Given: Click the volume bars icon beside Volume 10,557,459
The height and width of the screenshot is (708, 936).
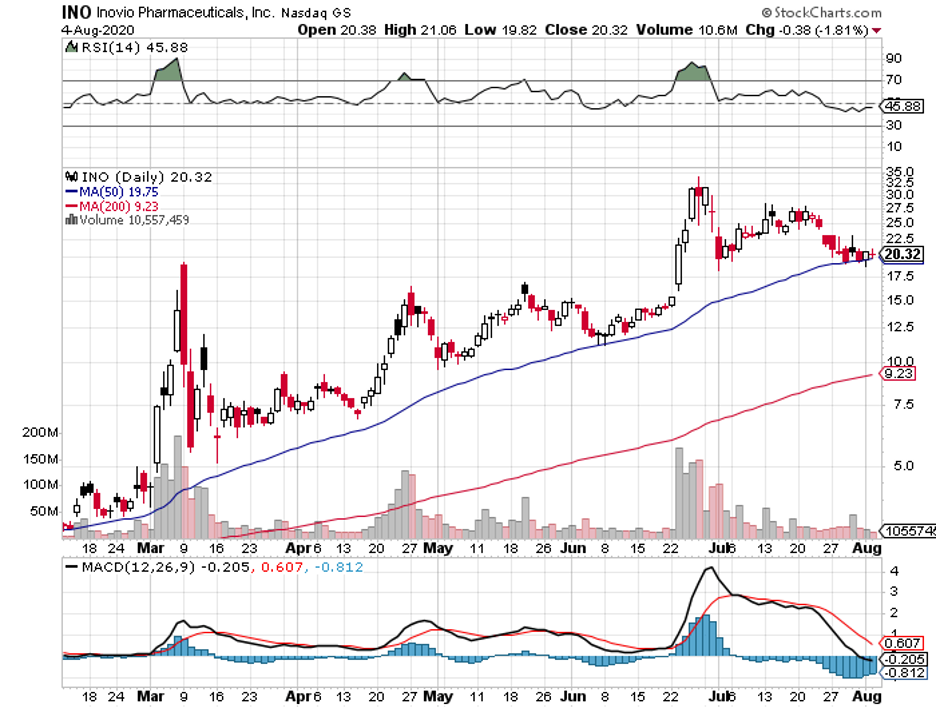Looking at the screenshot, I should tap(71, 220).
